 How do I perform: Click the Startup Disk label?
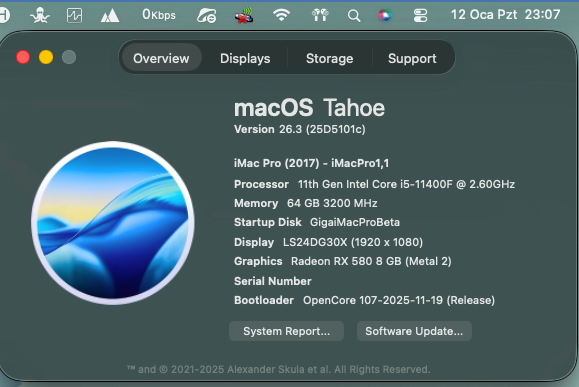coord(268,222)
